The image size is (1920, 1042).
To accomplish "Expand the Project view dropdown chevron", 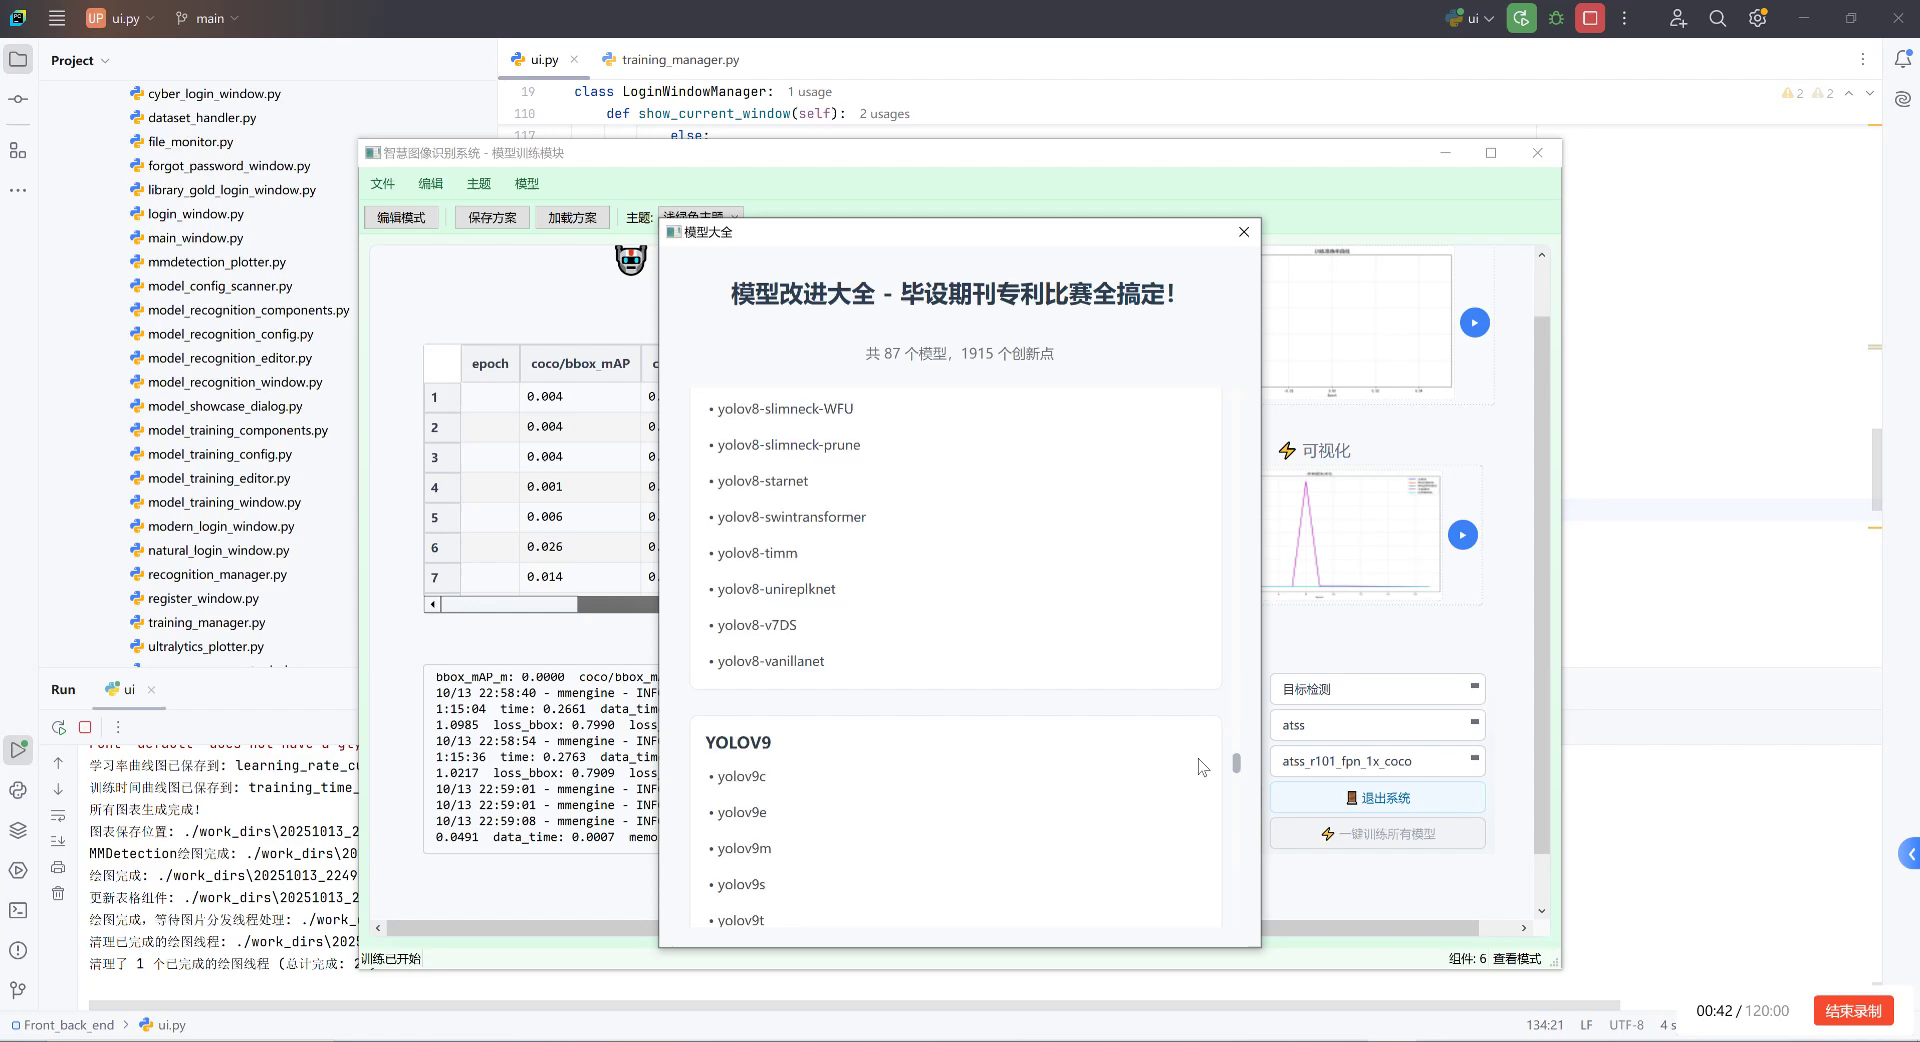I will pyautogui.click(x=105, y=61).
